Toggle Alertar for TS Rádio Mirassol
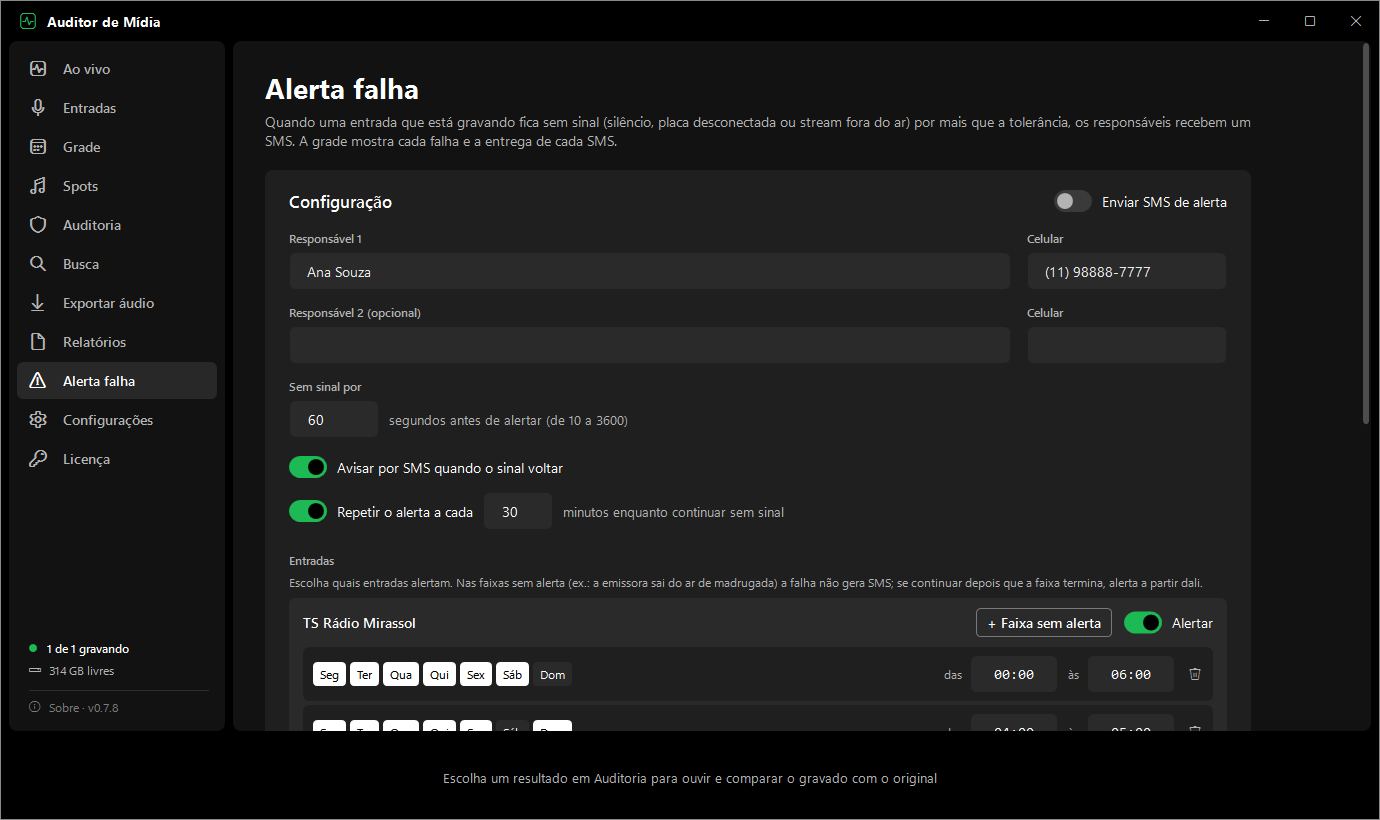Viewport: 1380px width, 820px height. click(x=1143, y=623)
